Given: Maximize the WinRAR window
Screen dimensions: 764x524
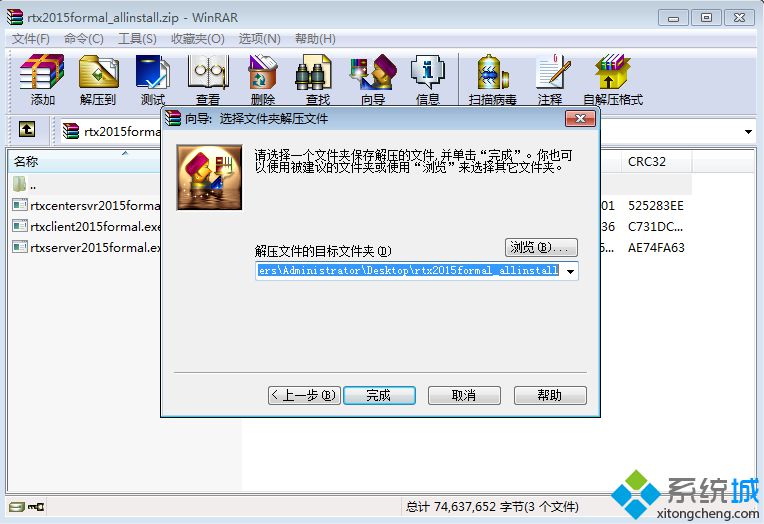Looking at the screenshot, I should 706,18.
